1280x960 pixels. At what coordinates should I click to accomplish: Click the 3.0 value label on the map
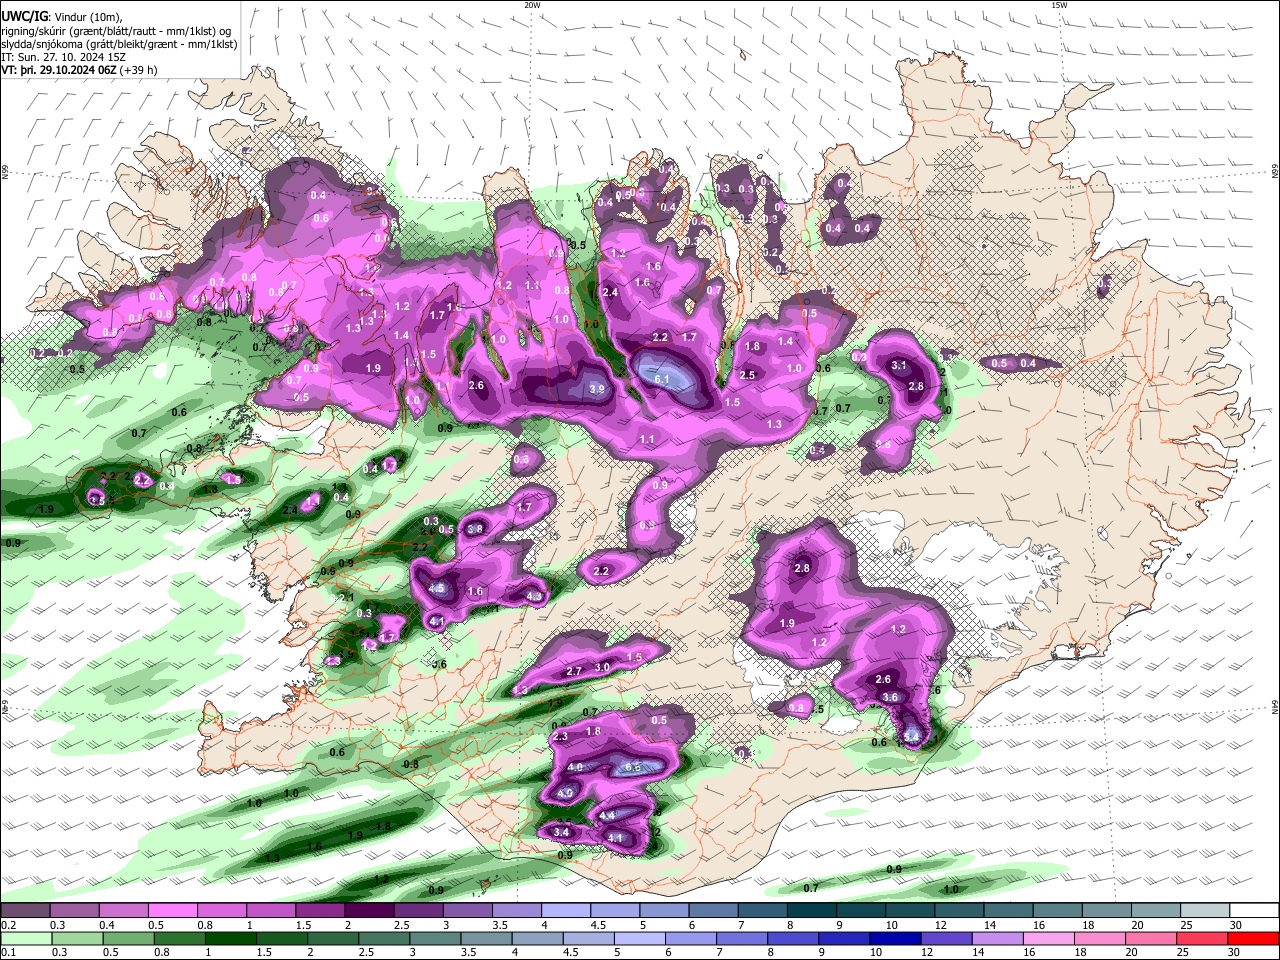coord(602,667)
